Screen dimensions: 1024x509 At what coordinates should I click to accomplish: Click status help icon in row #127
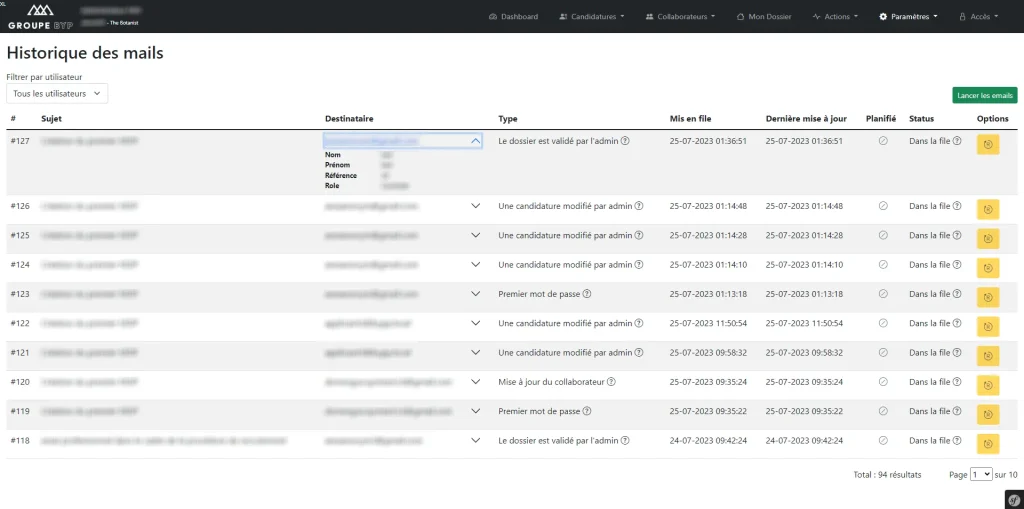957,140
